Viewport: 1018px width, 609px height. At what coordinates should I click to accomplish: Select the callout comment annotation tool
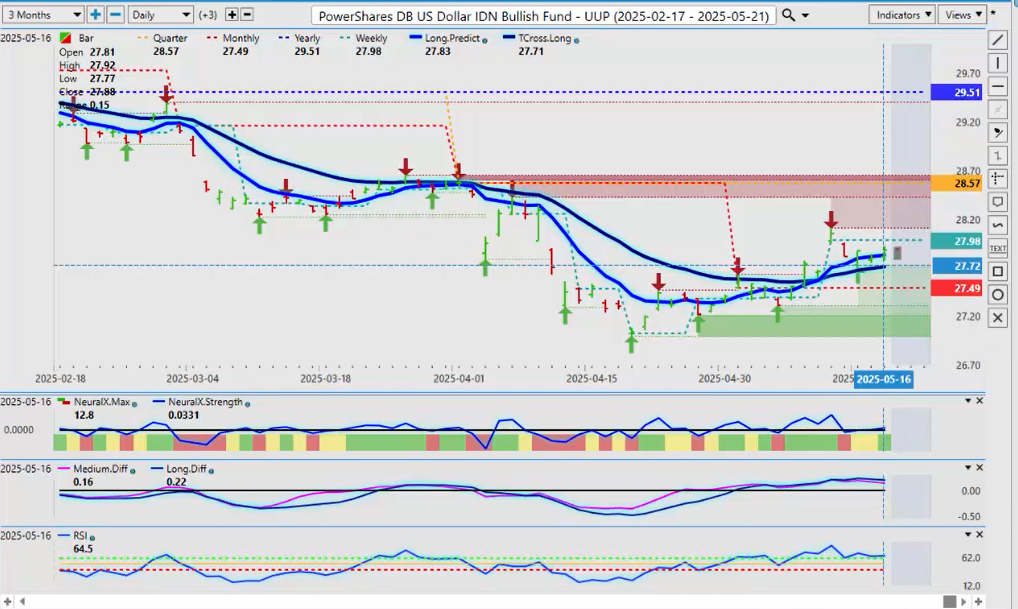pyautogui.click(x=997, y=202)
